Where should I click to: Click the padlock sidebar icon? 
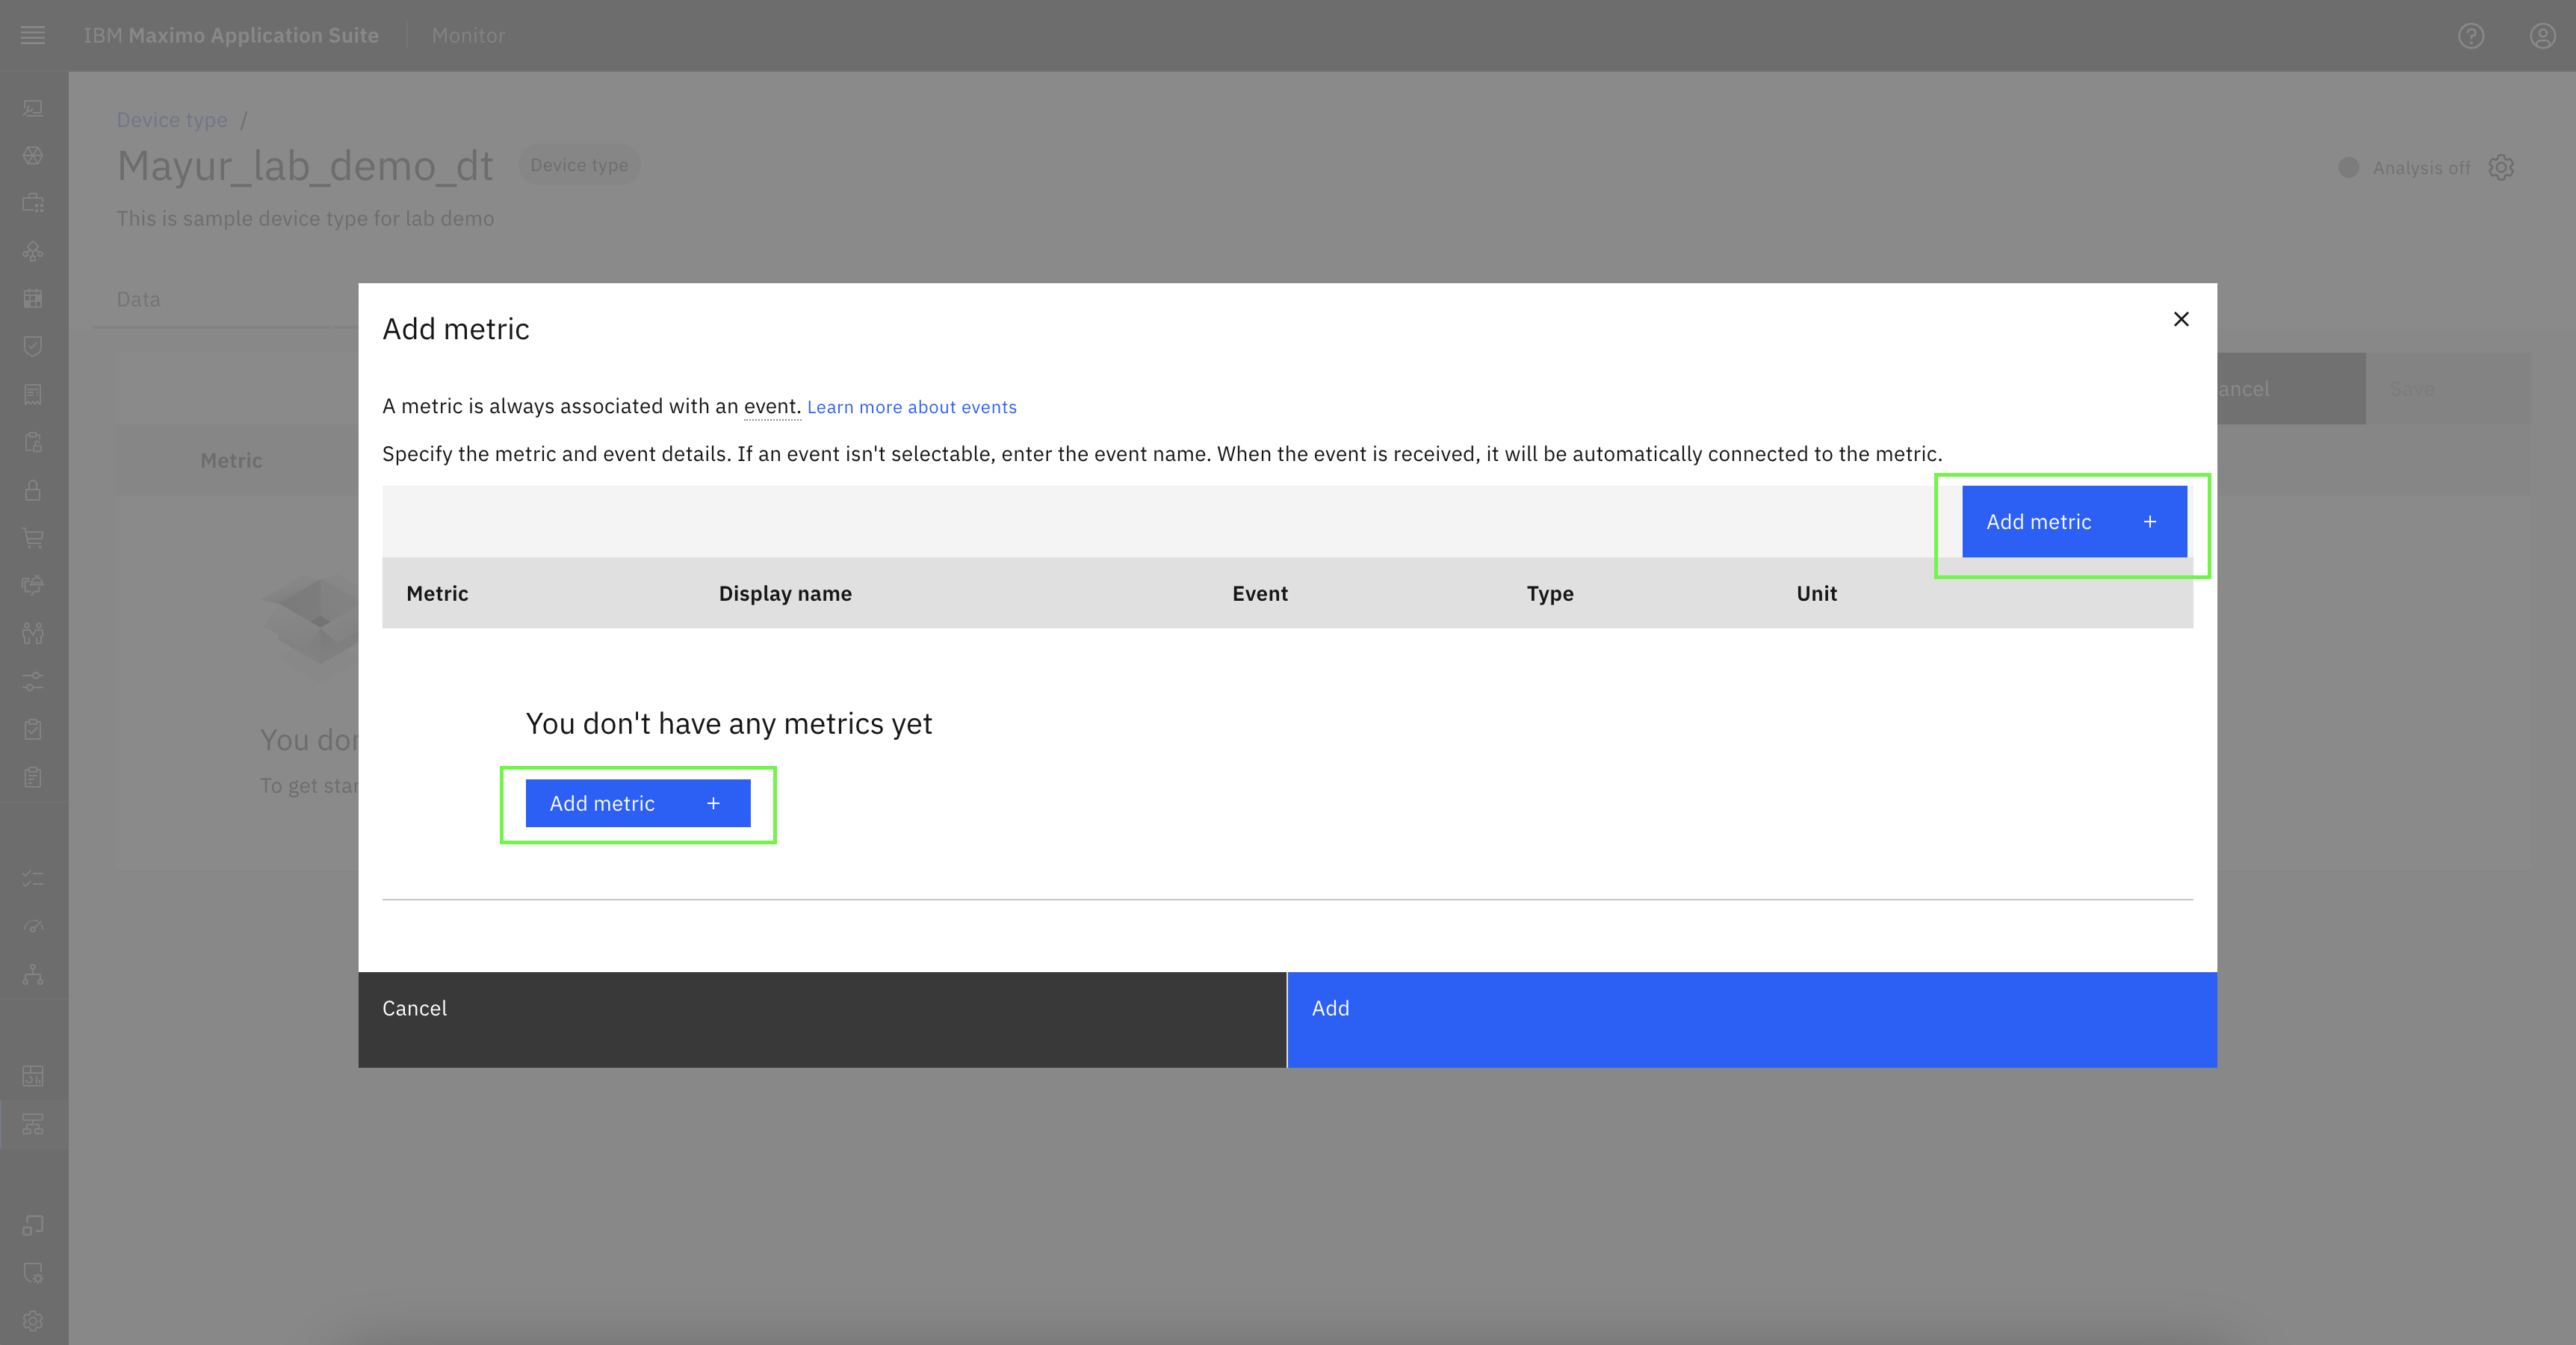33,490
